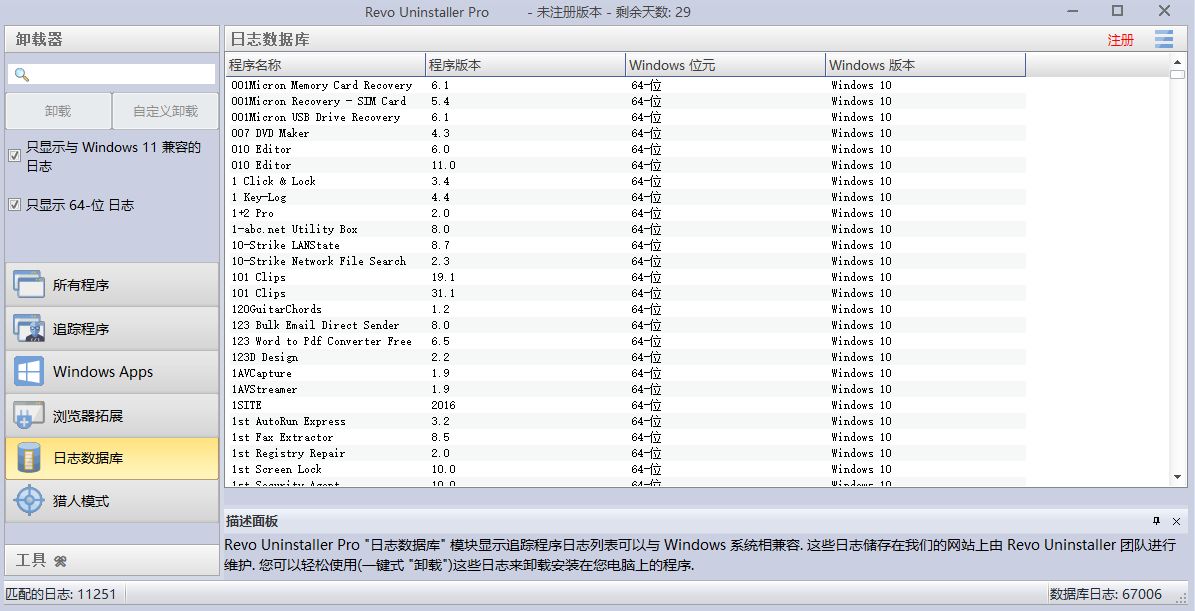Uncheck 只显示与 Windows 11 兼容的日志 checkbox

click(x=14, y=155)
